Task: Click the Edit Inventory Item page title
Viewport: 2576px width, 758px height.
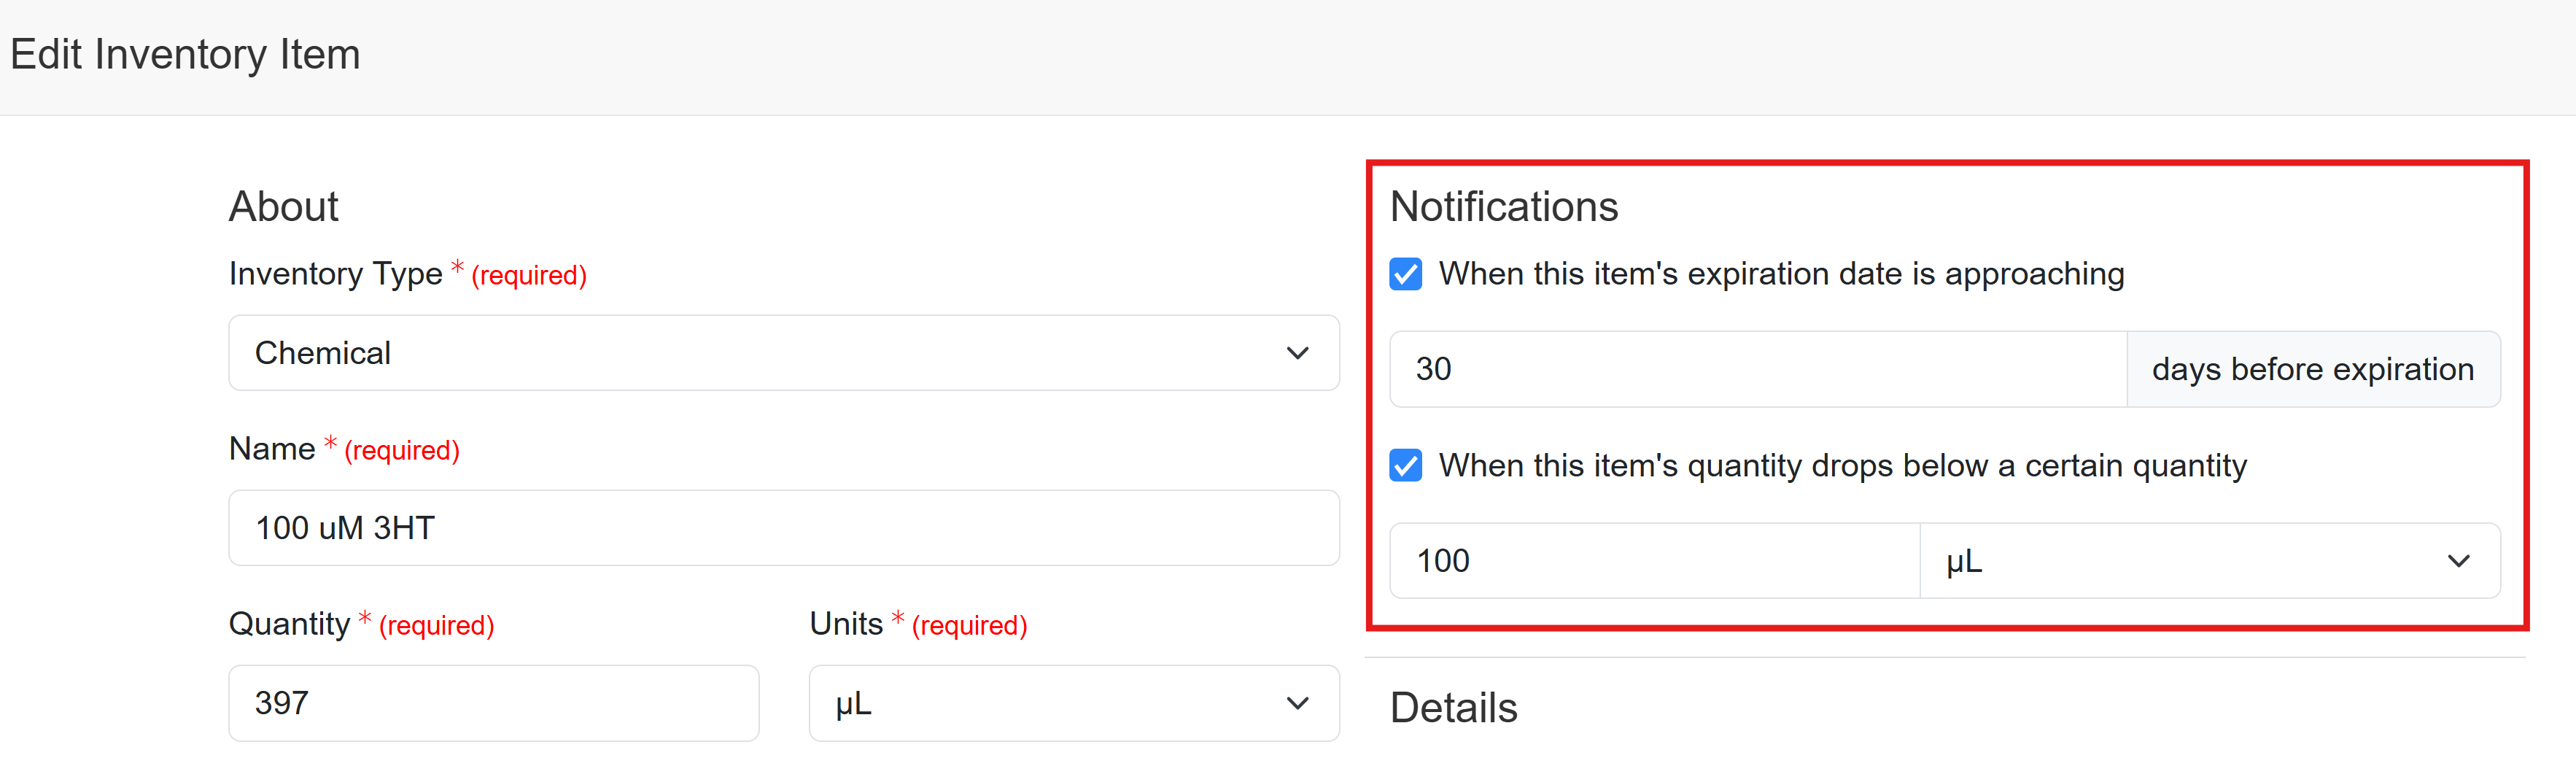Action: [185, 54]
